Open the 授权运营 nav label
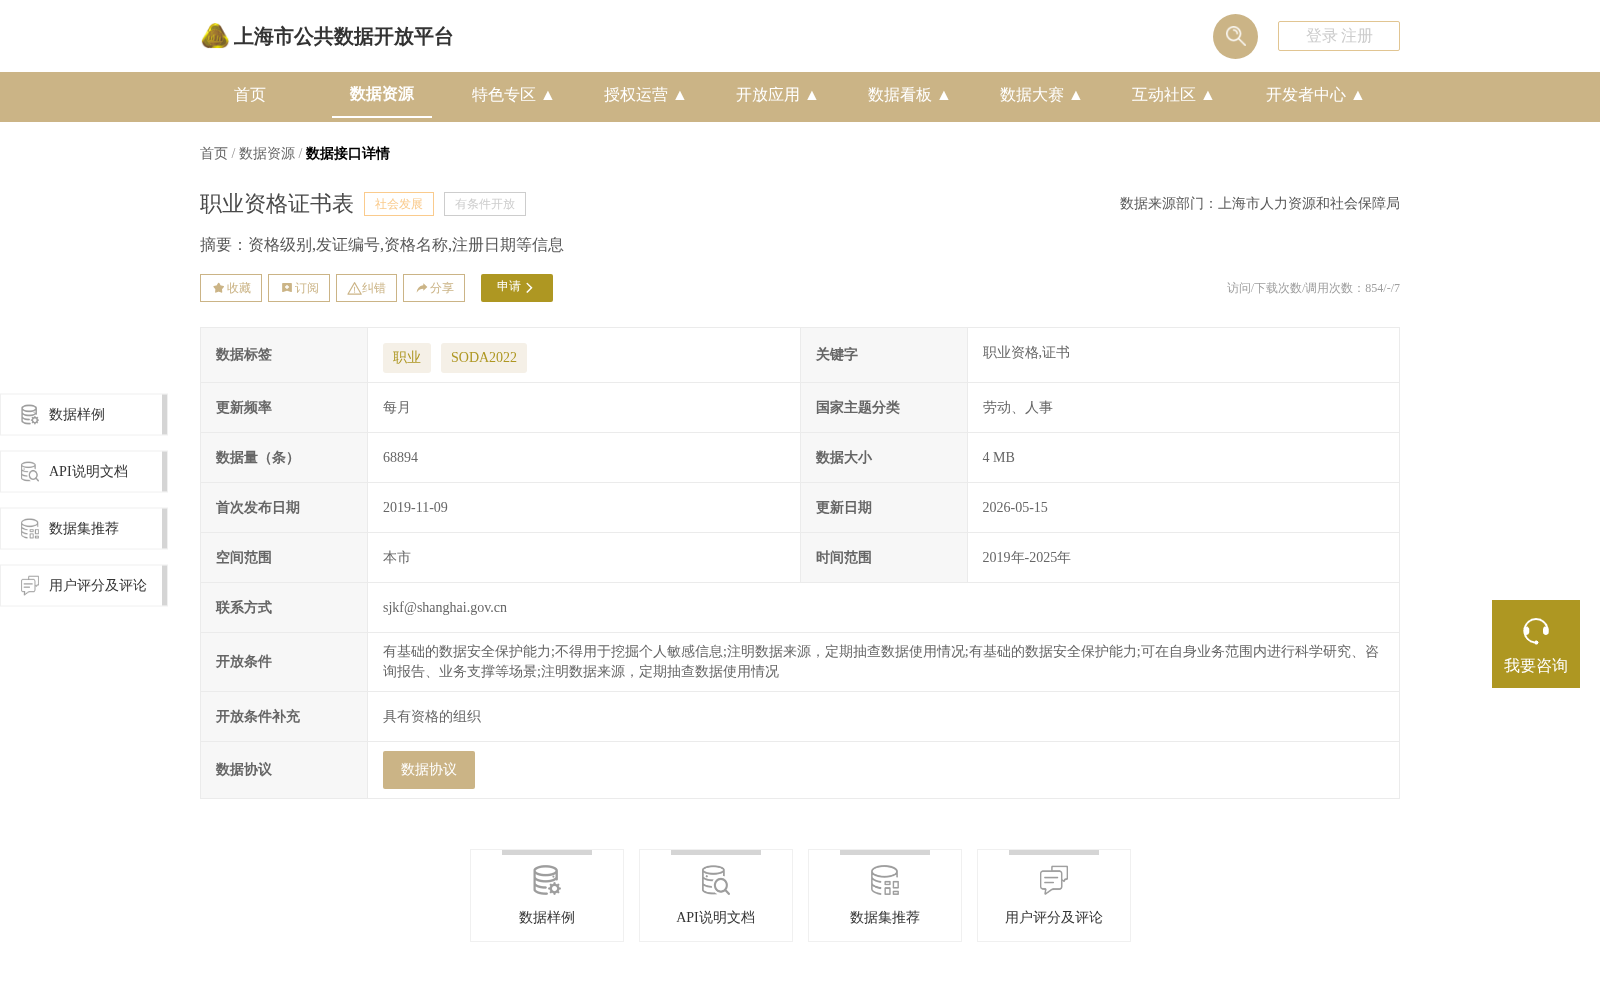This screenshot has height=1000, width=1600. coord(636,95)
